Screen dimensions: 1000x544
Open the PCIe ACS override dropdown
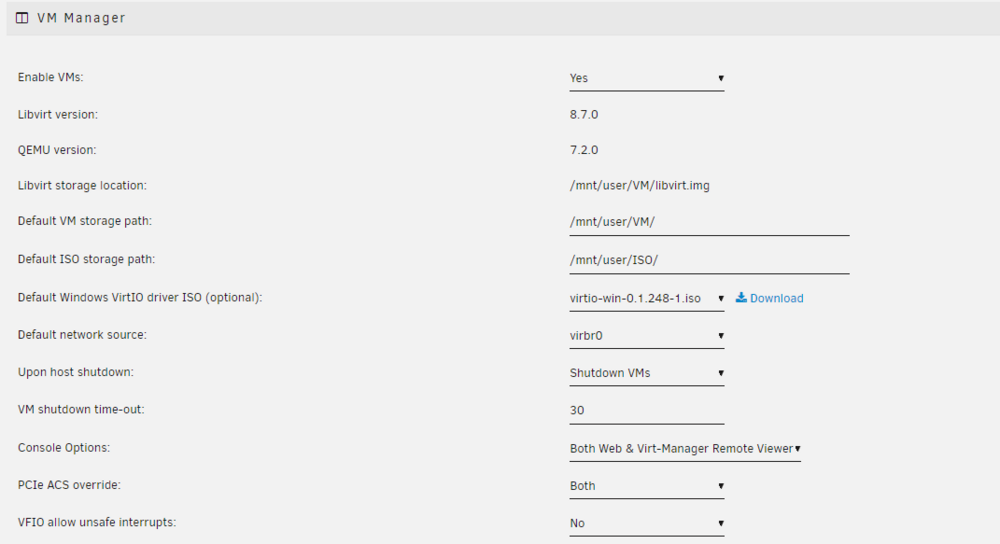647,486
